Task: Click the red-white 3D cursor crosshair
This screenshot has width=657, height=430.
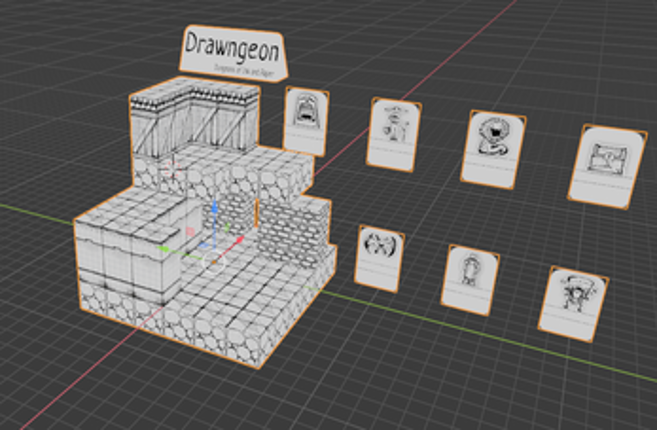Action: 172,169
